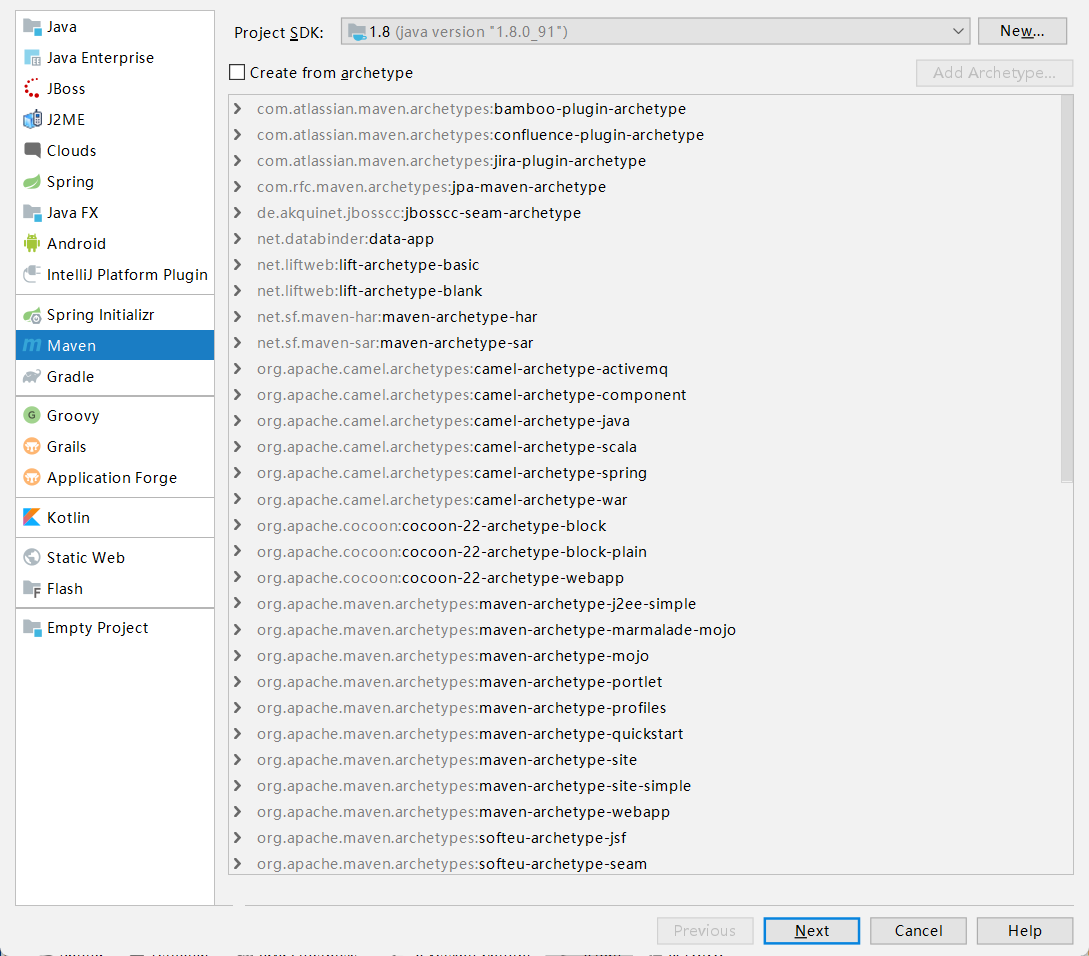Click the Next button
Screen dimensions: 1089x956
pyautogui.click(x=811, y=931)
